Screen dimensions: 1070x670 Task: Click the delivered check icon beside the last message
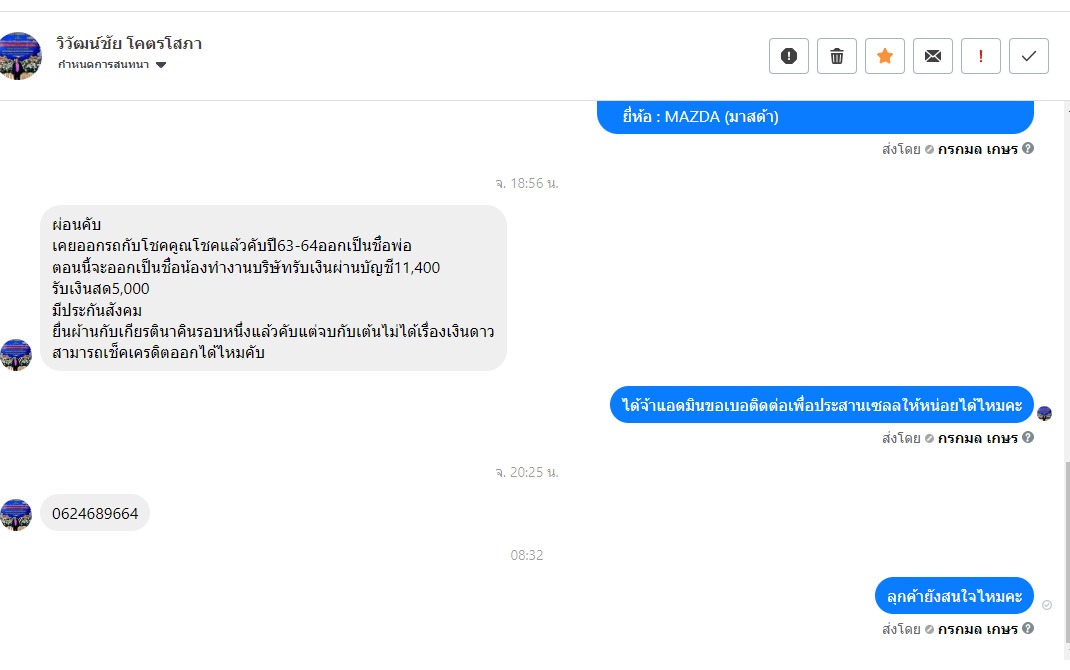tap(1047, 605)
